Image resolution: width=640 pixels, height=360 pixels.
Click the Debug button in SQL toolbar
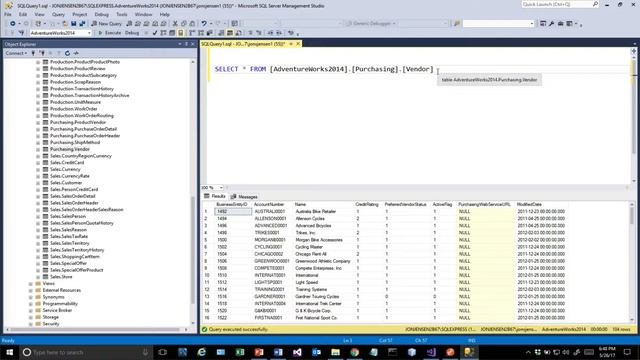pyautogui.click(x=131, y=33)
